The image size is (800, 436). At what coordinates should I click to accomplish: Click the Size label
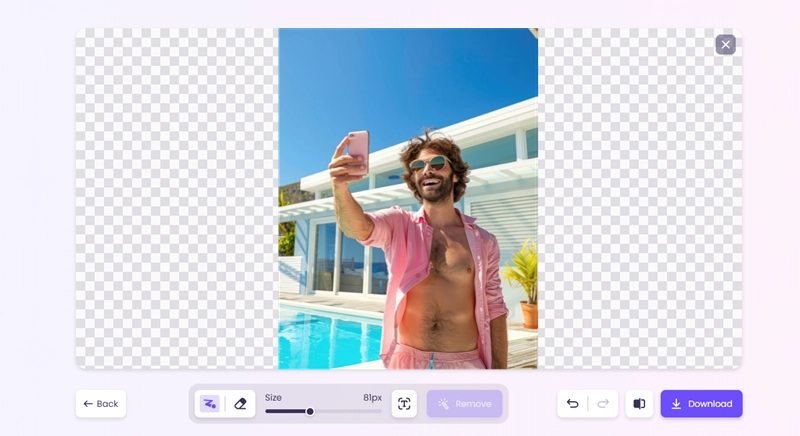[273, 397]
